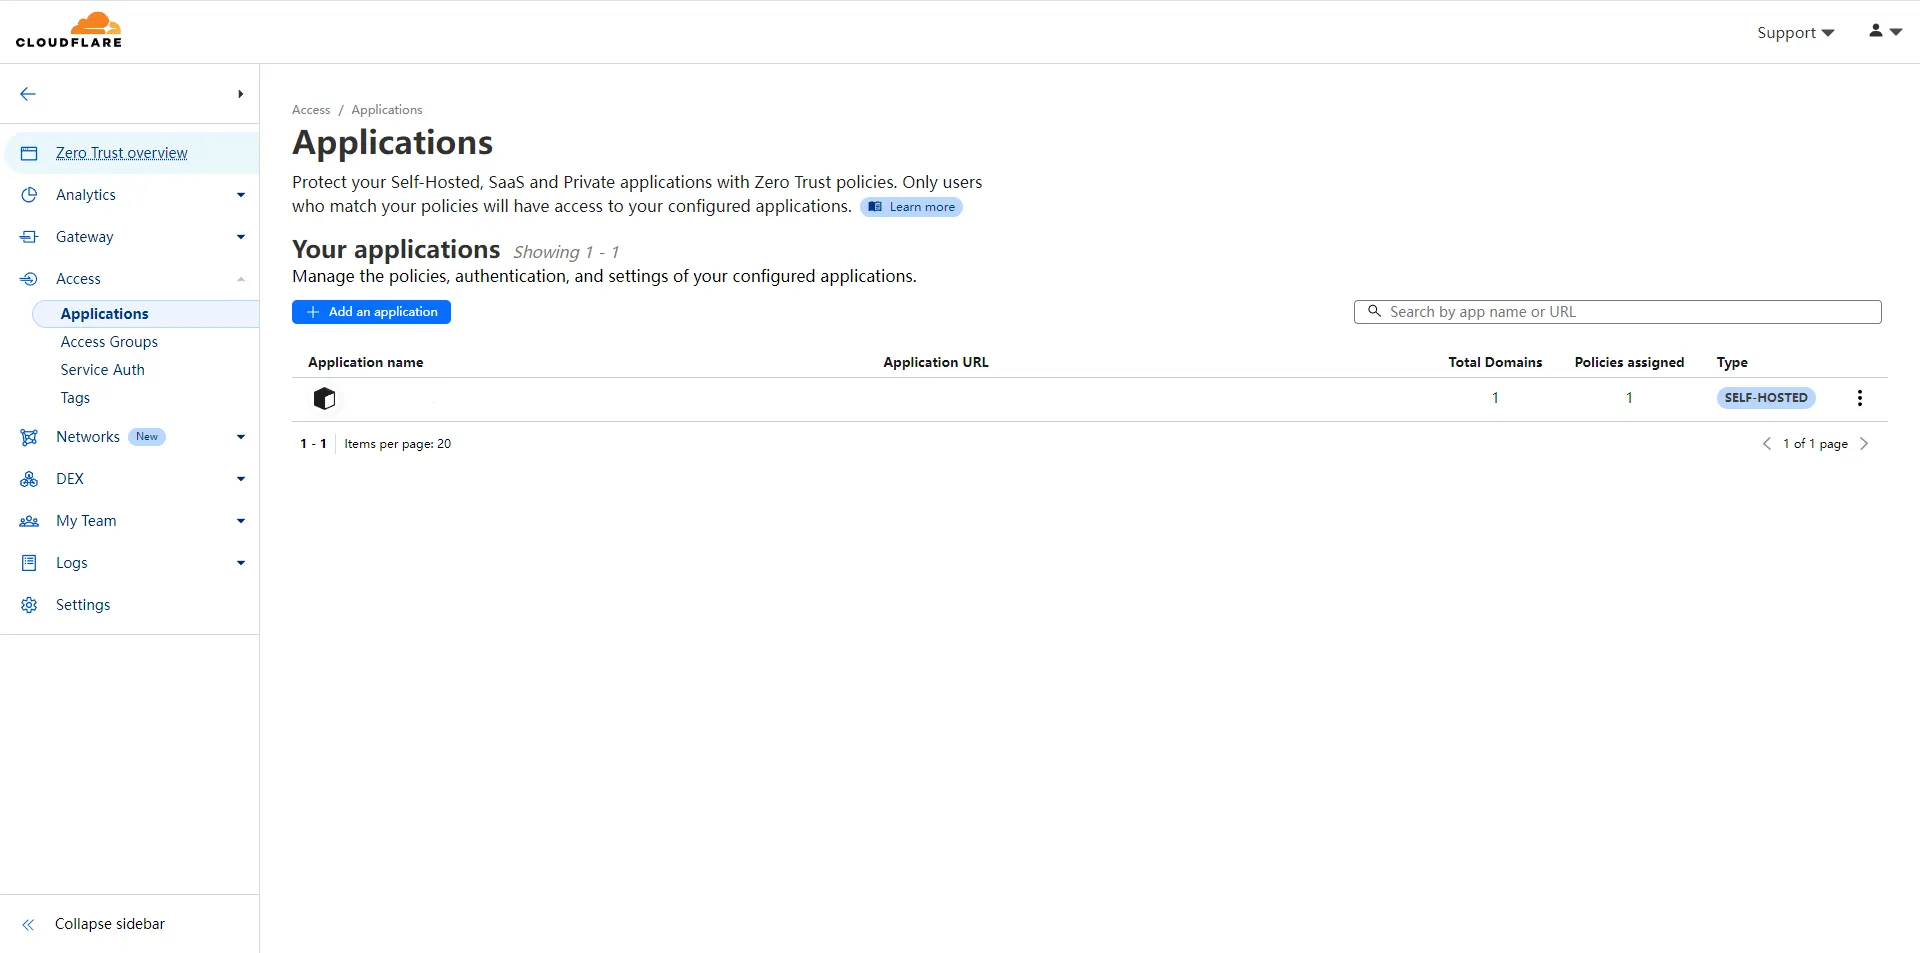Expand the Analytics section
This screenshot has width=1920, height=953.
click(240, 195)
